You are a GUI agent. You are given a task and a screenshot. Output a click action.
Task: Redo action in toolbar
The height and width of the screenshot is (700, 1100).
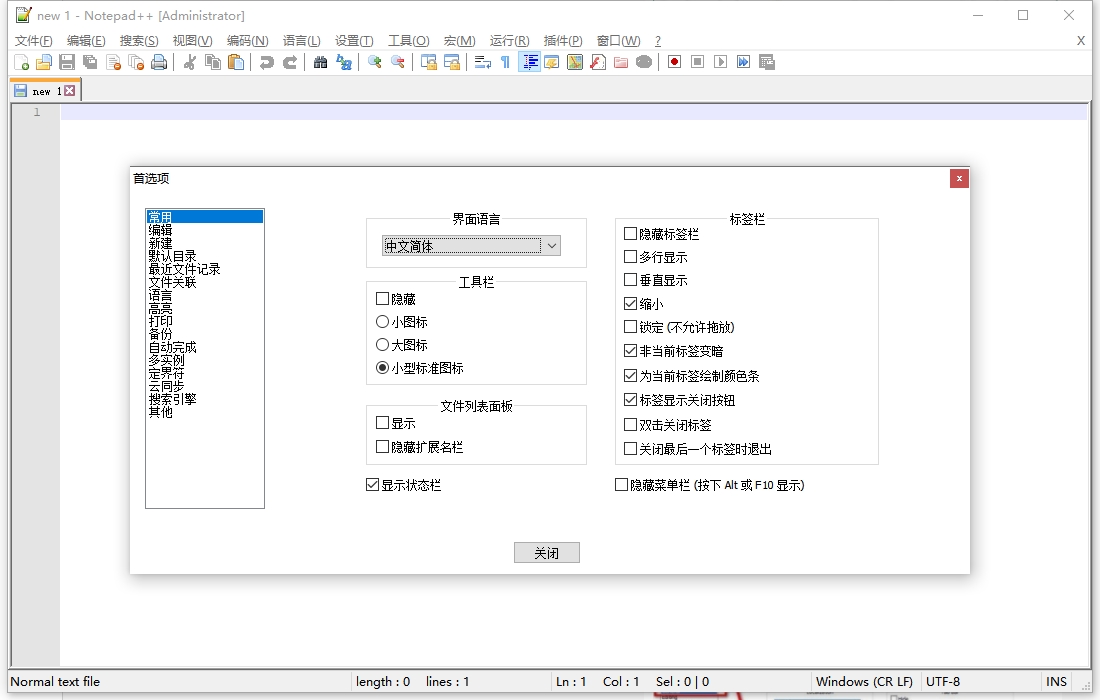coord(290,62)
